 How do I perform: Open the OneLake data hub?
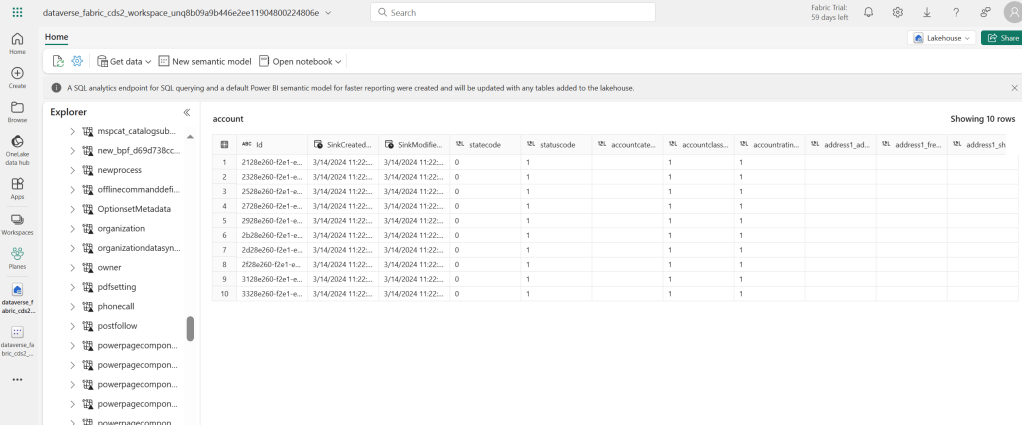17,146
